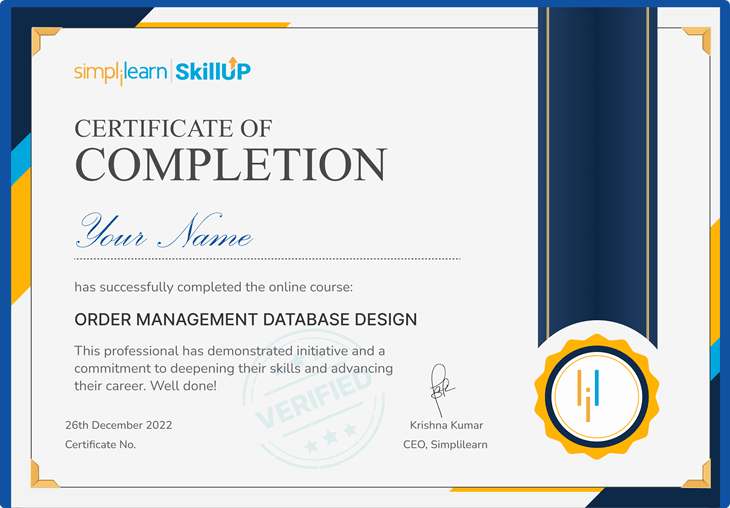The image size is (730, 508).
Task: Click the line starting "commitment to deepening"
Action: (234, 368)
